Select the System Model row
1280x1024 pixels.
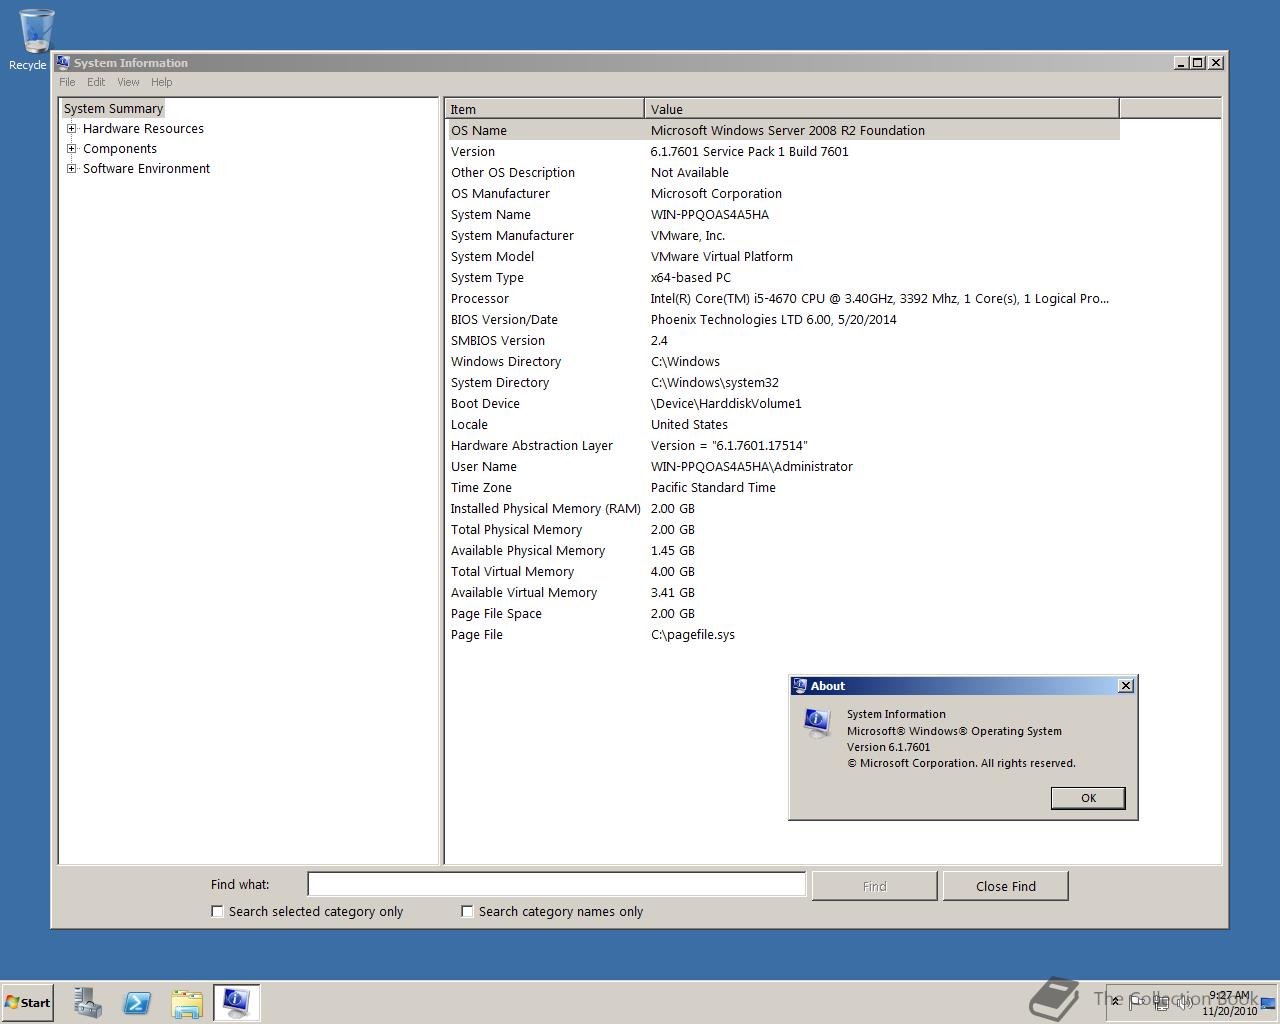pyautogui.click(x=783, y=256)
